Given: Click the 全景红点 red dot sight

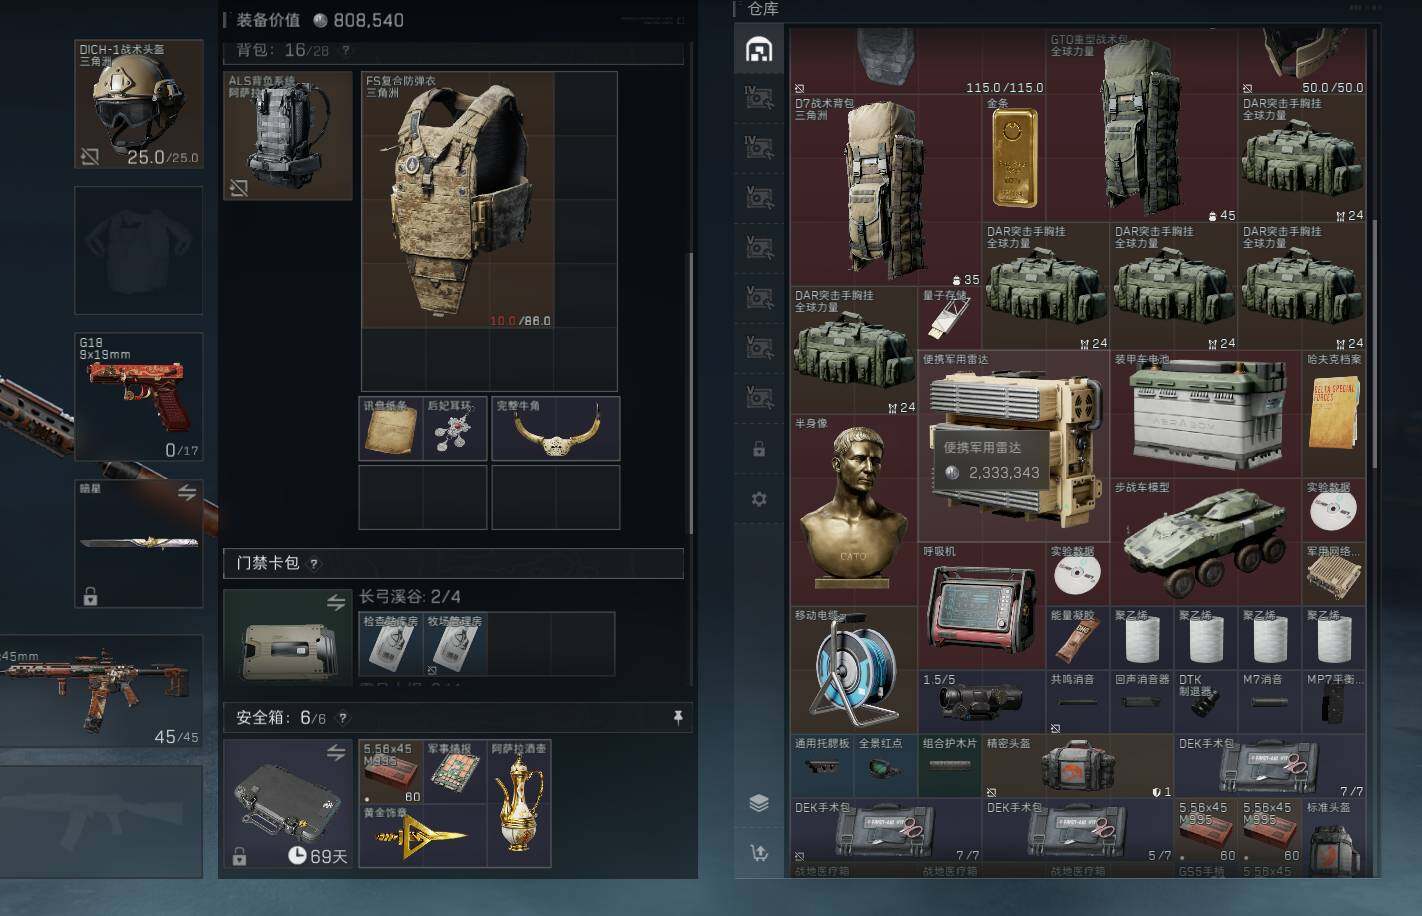Looking at the screenshot, I should (886, 767).
